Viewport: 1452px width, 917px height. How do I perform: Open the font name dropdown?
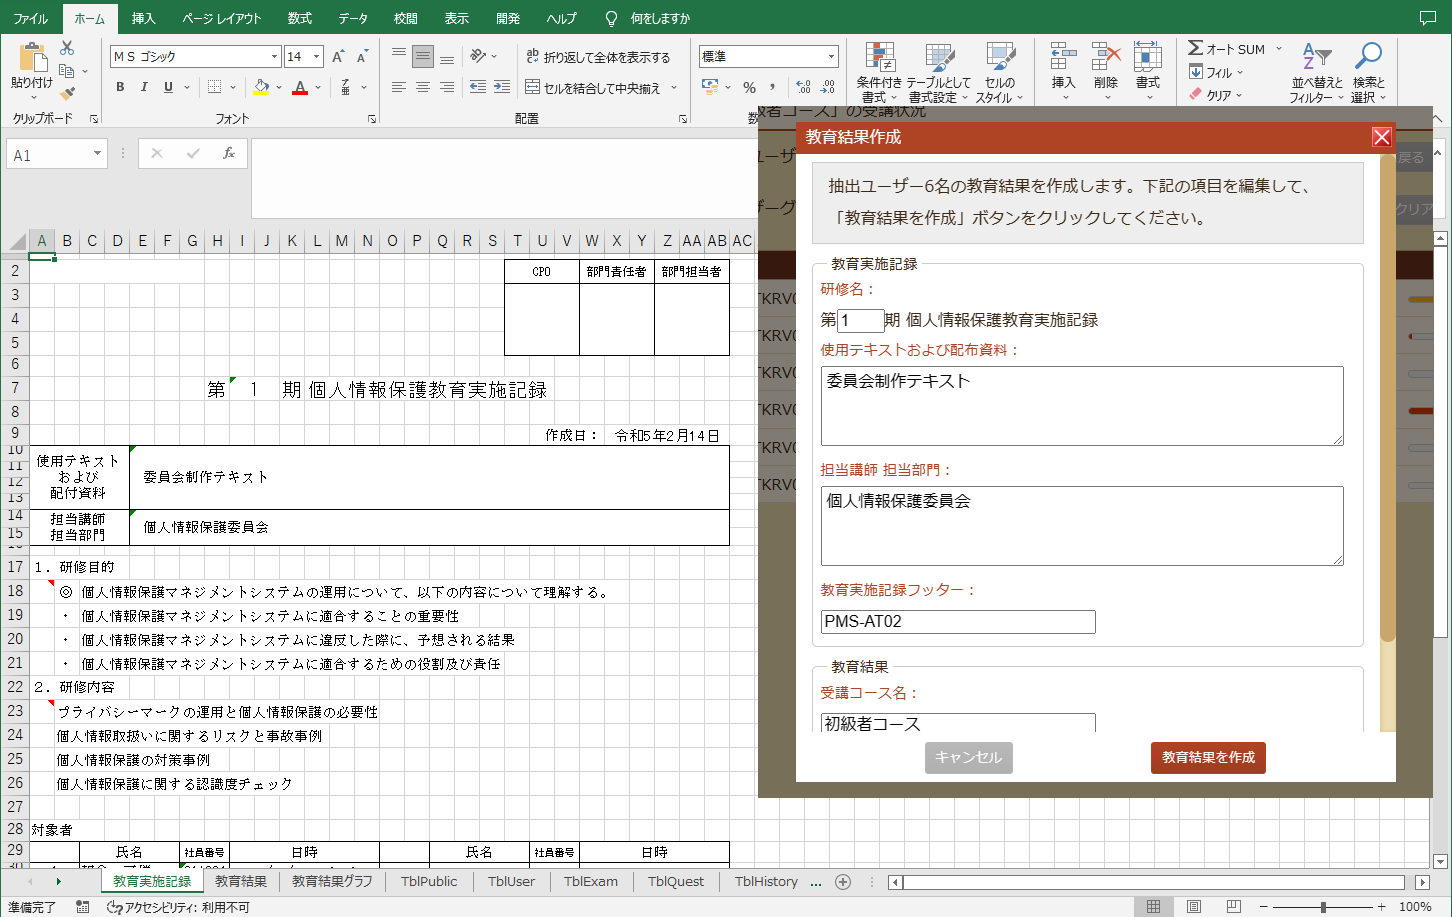pos(275,57)
